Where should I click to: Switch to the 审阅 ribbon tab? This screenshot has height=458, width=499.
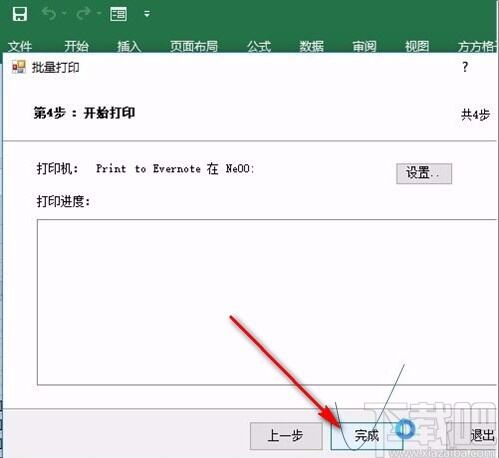coord(365,46)
